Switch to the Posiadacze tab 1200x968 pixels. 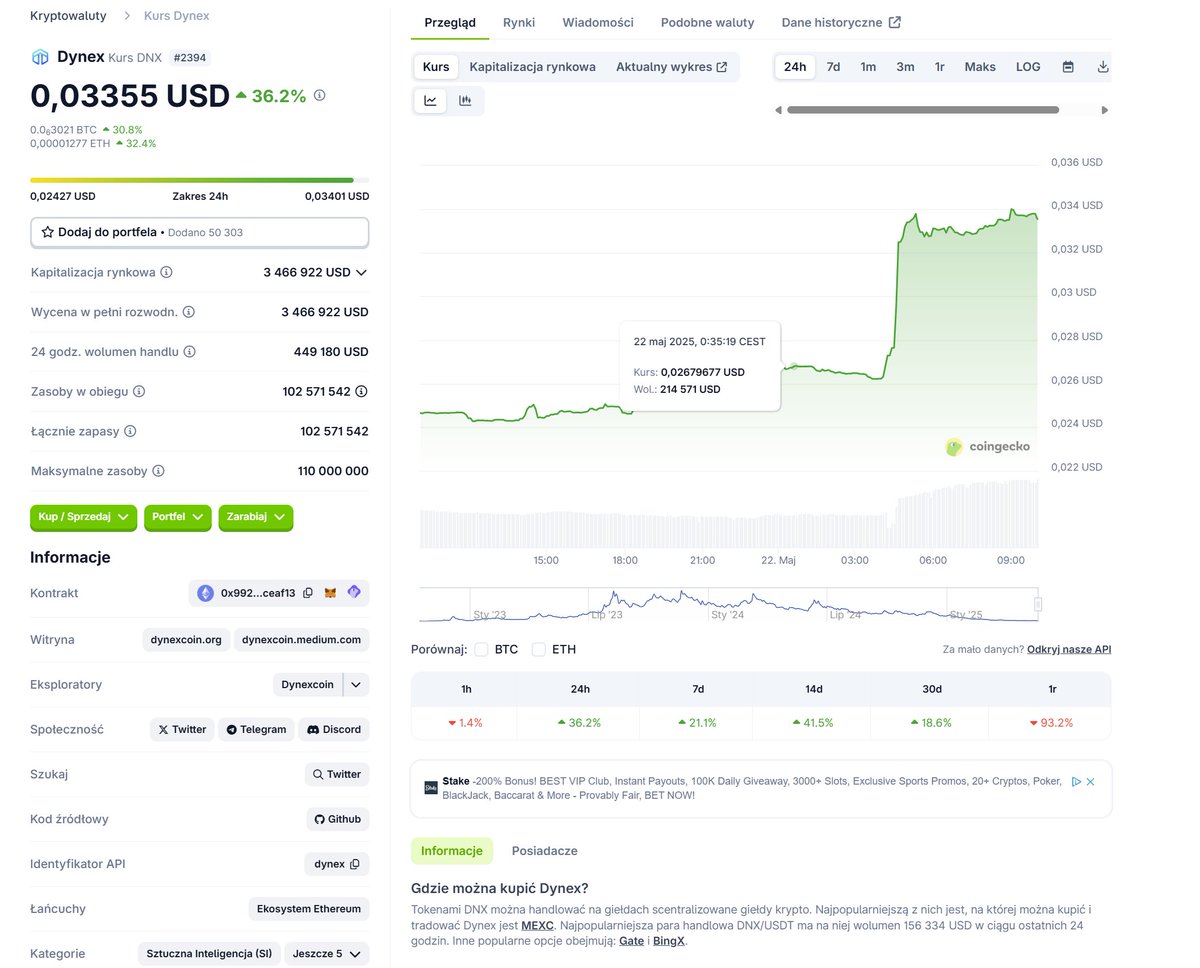[x=544, y=851]
